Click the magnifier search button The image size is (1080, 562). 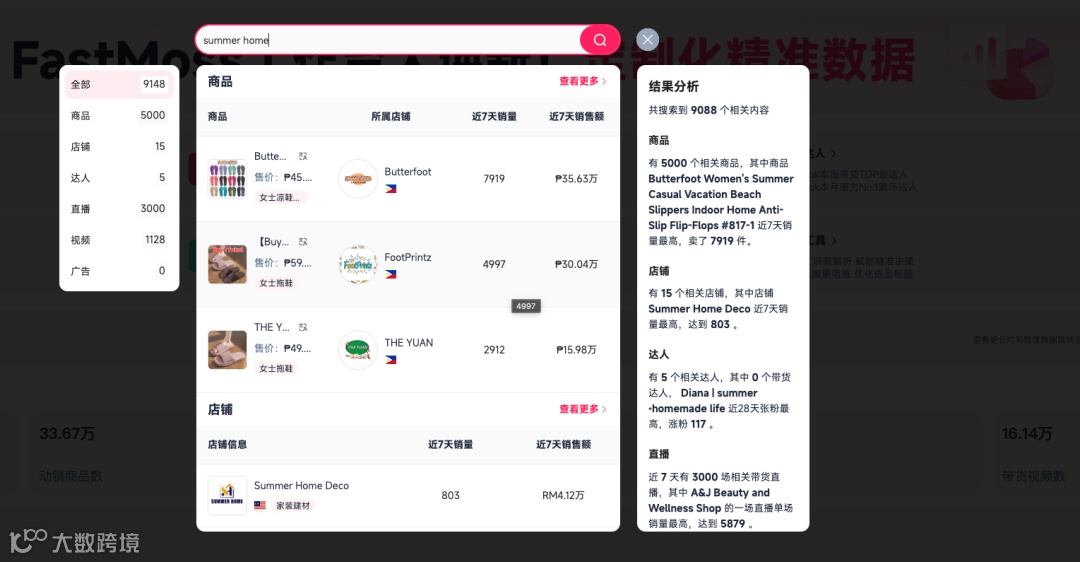[x=600, y=40]
